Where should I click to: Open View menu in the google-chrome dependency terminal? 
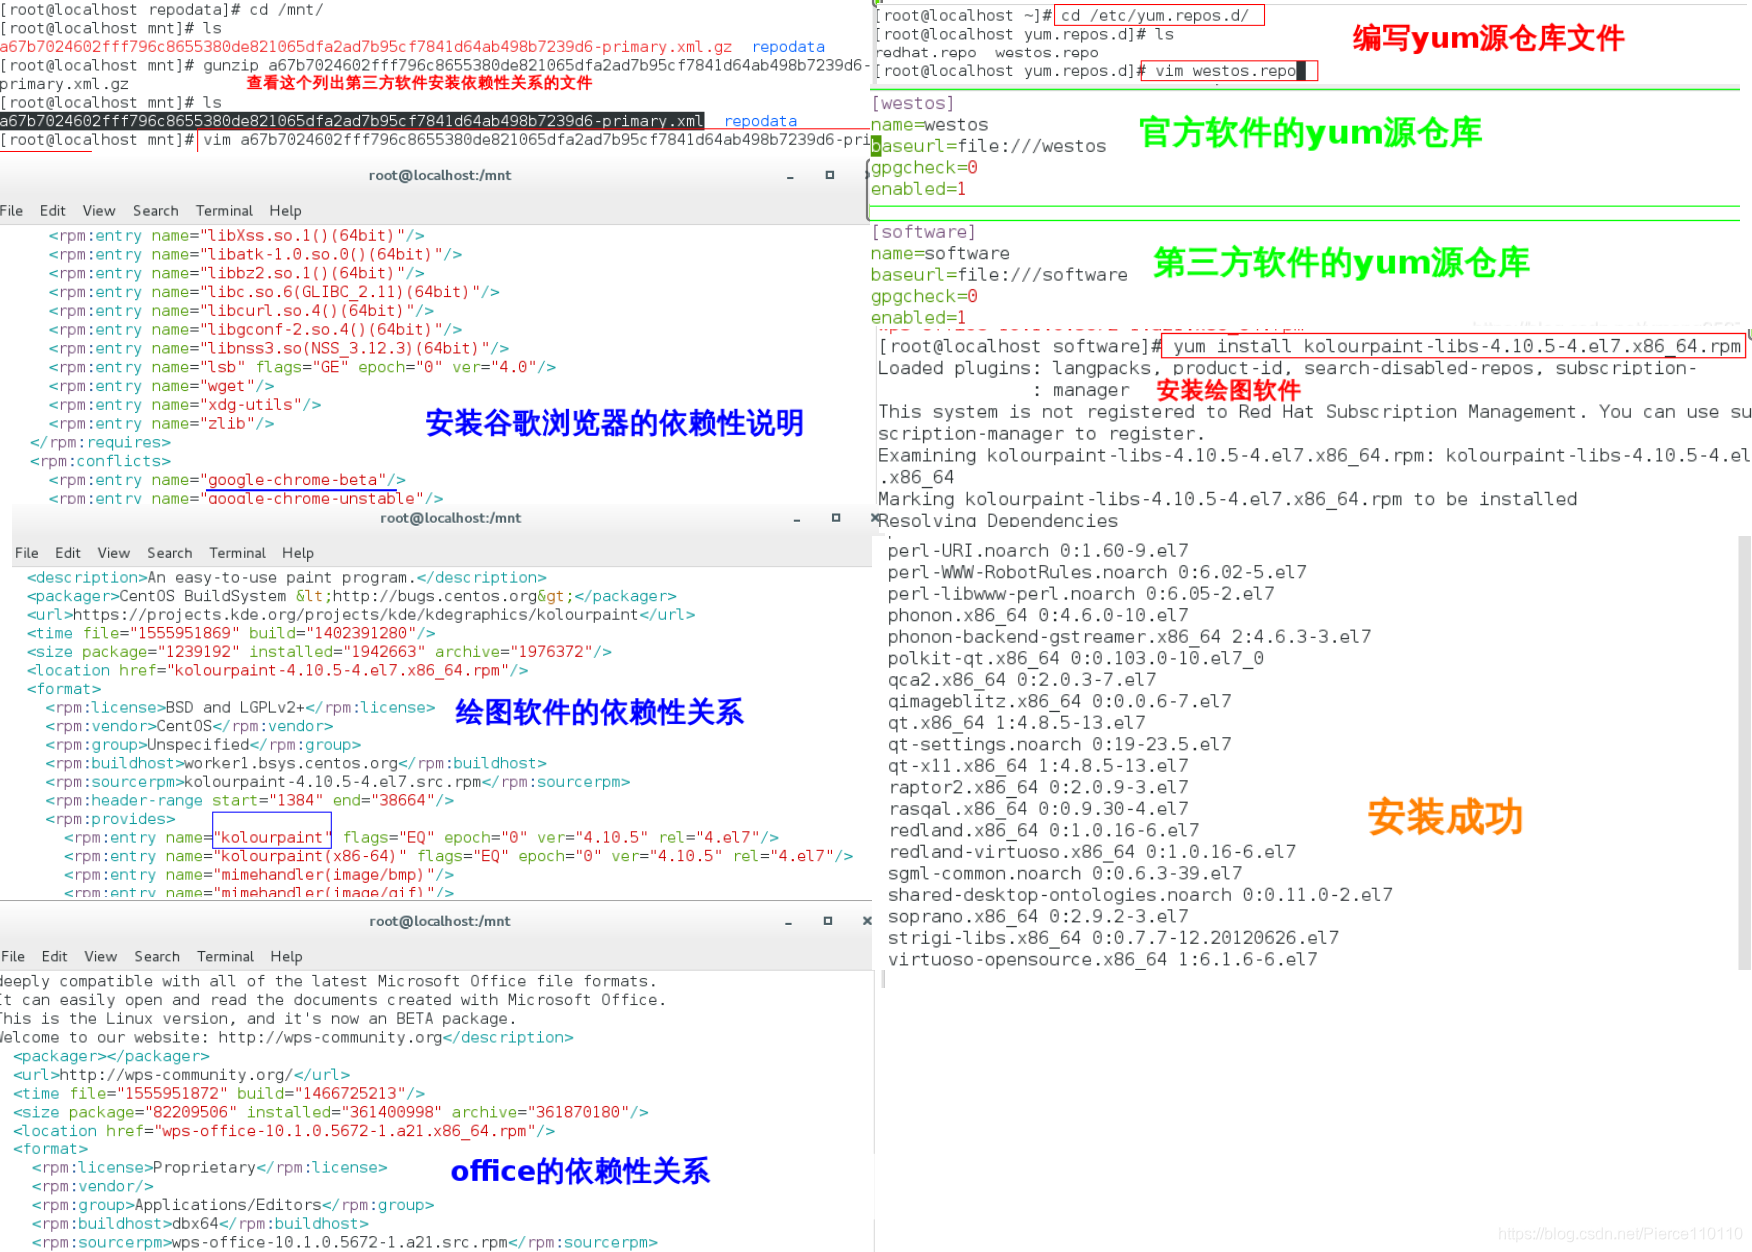click(x=99, y=211)
